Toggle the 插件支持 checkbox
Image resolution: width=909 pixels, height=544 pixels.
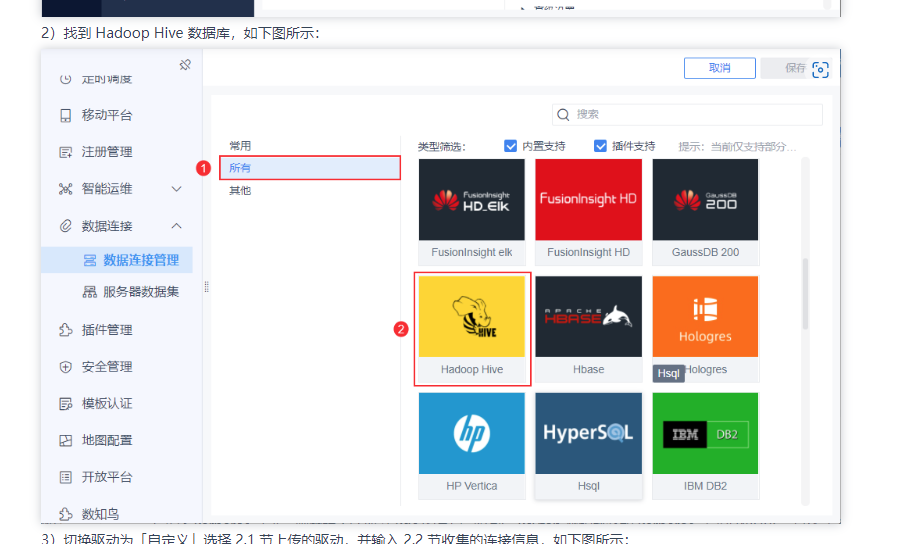pyautogui.click(x=600, y=146)
